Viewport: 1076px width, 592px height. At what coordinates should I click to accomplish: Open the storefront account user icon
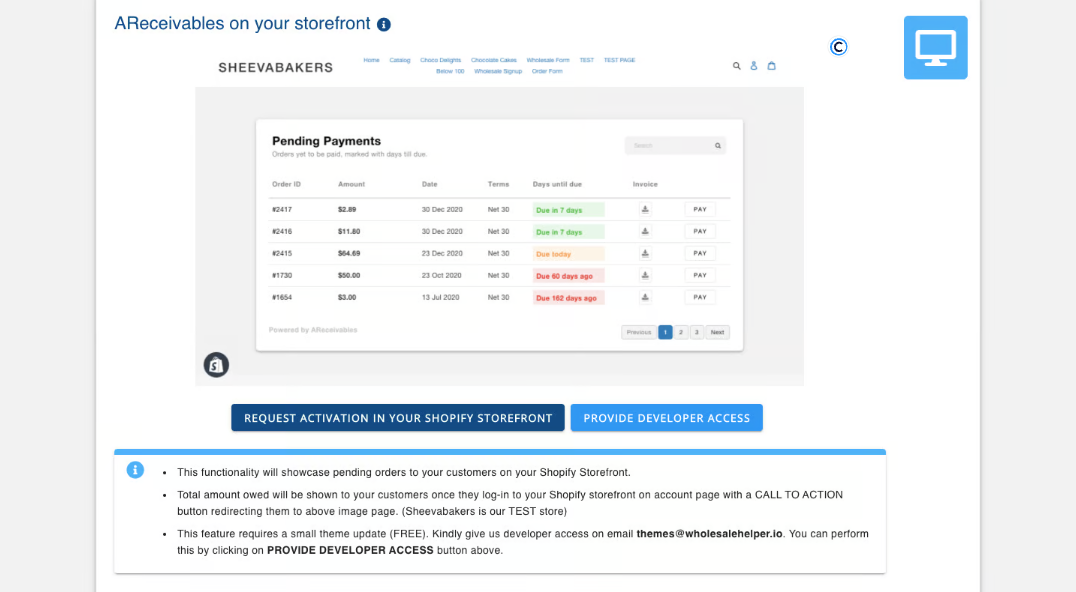(754, 66)
